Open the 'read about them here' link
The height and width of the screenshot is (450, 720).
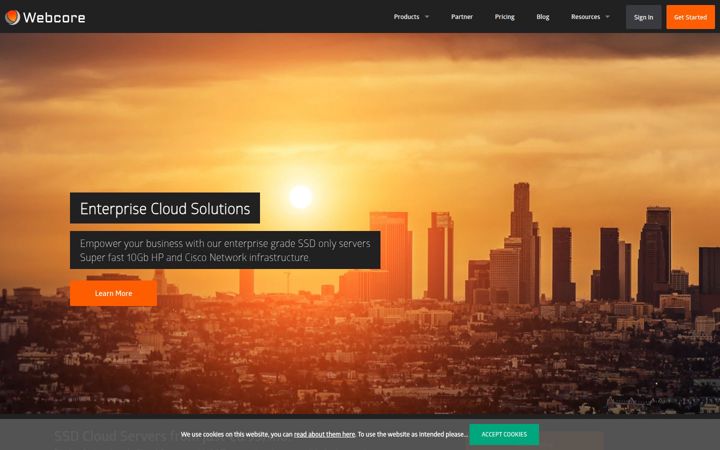(324, 434)
